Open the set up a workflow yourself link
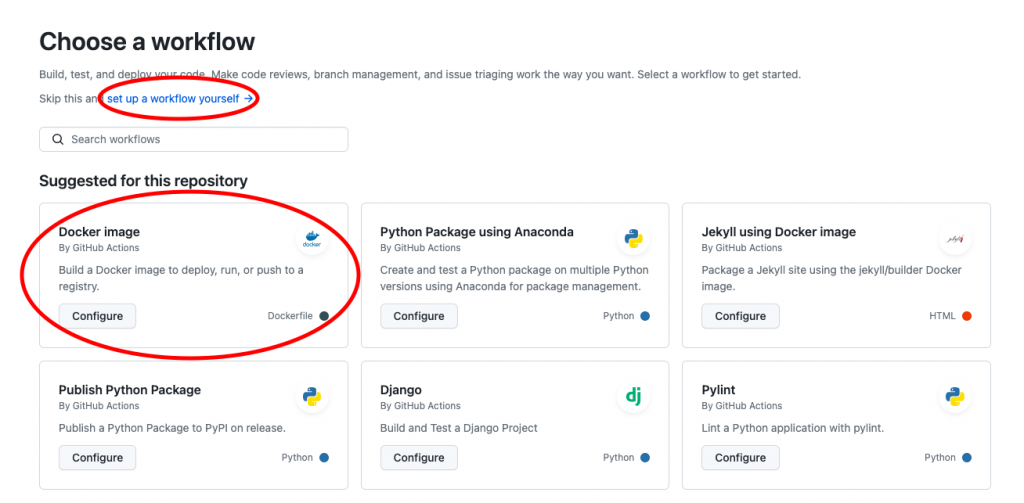This screenshot has height=503, width=1024. [180, 99]
